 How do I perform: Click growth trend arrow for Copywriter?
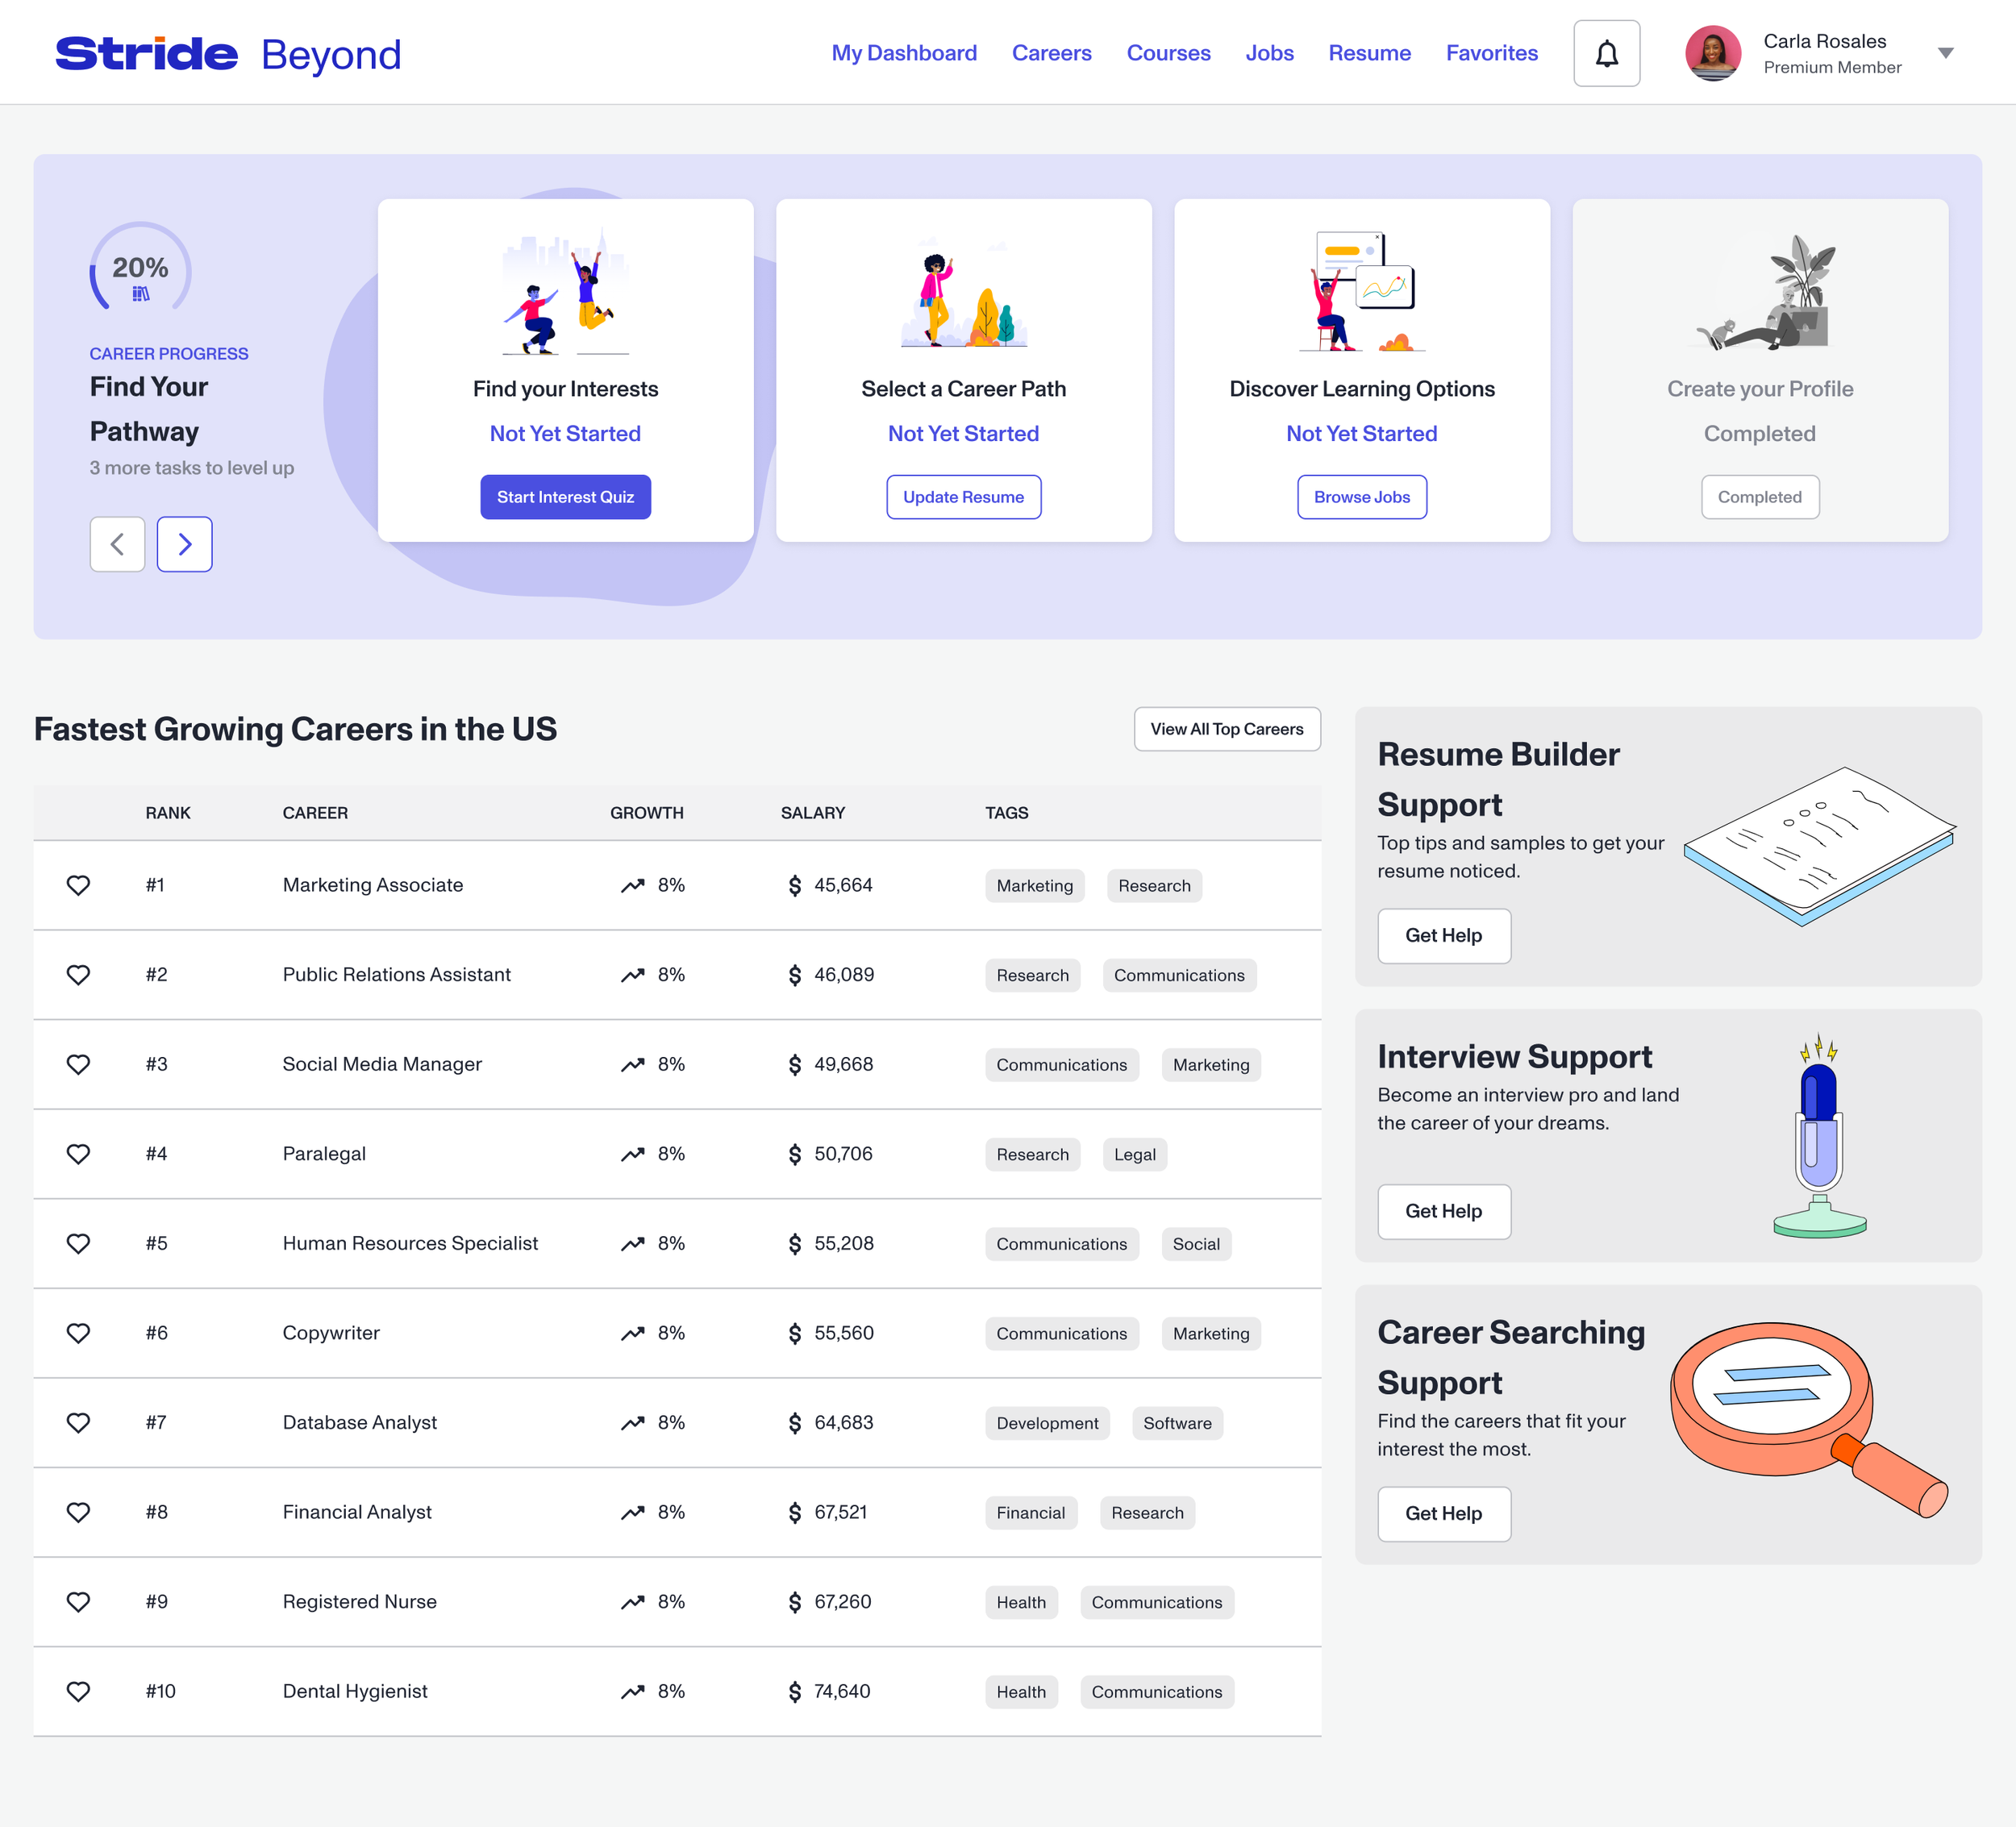[632, 1333]
